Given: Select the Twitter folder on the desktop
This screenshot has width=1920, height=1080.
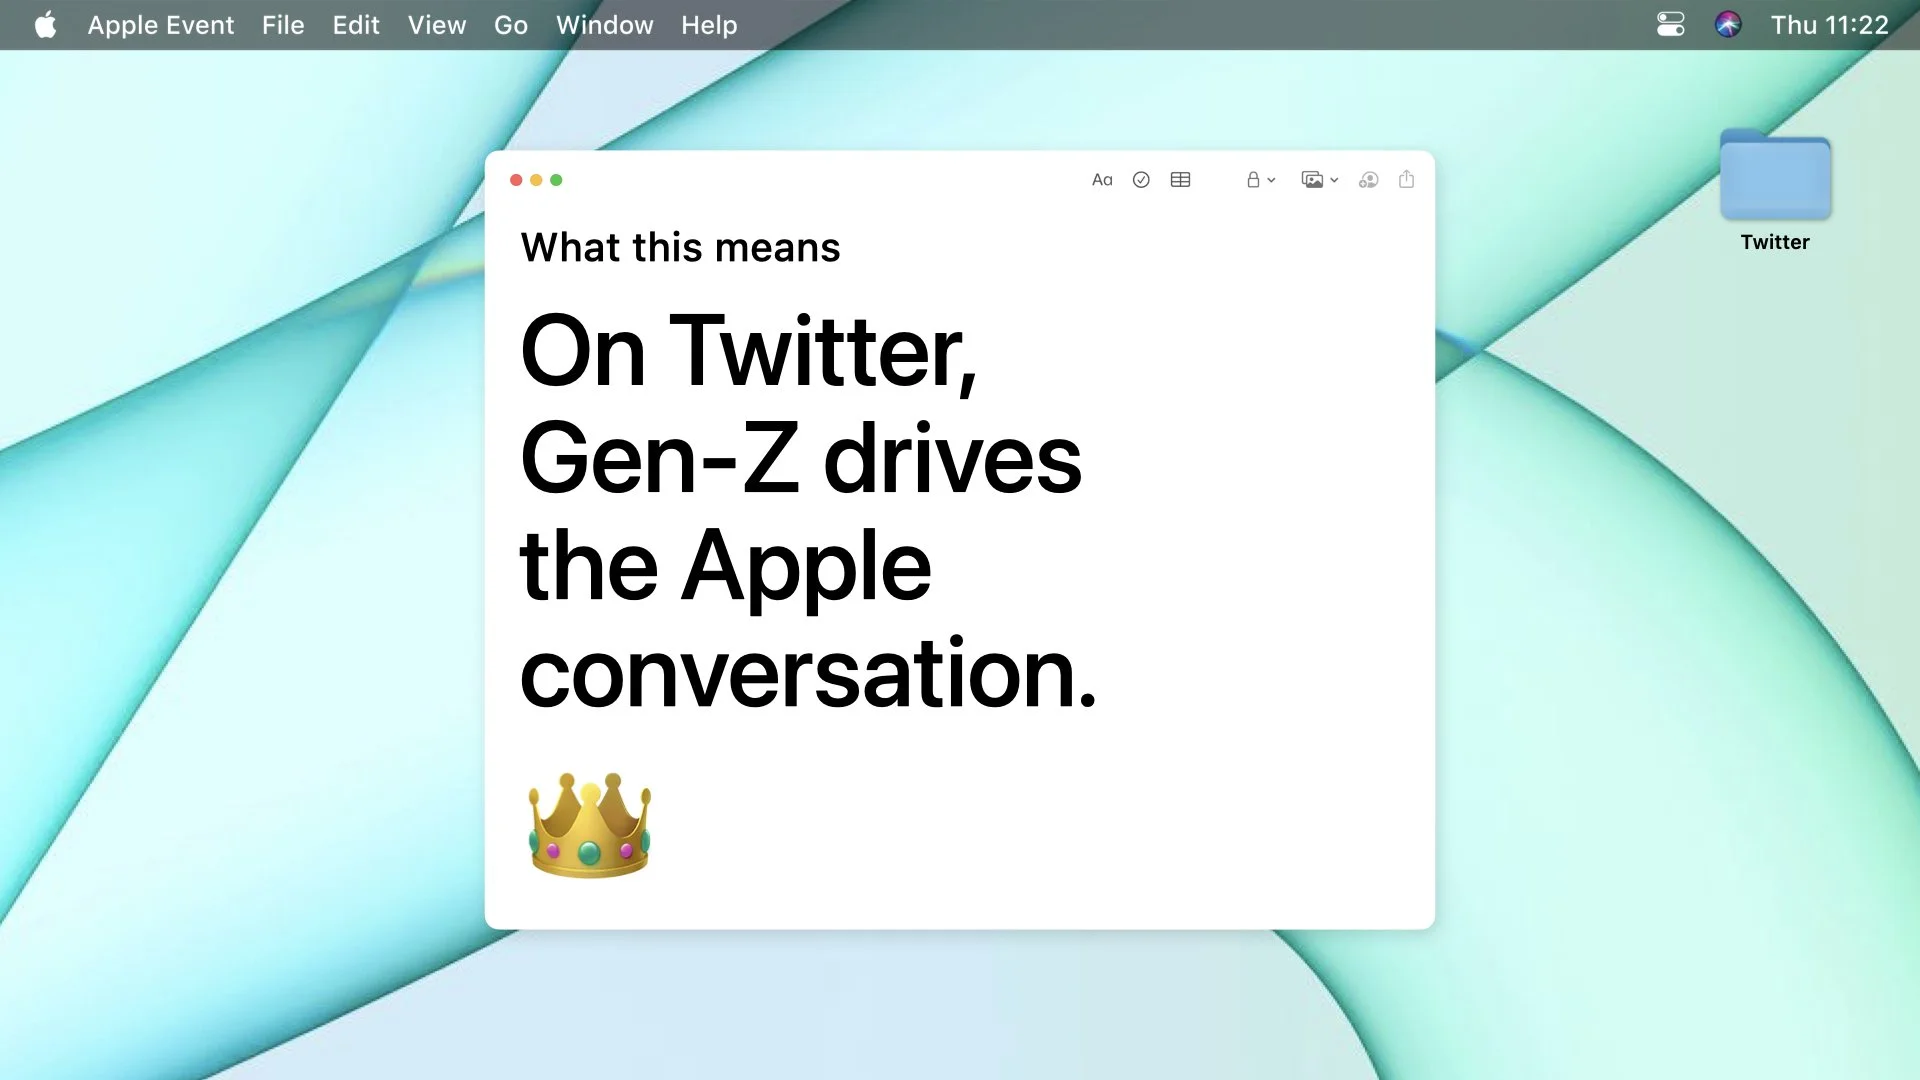Looking at the screenshot, I should pyautogui.click(x=1775, y=178).
